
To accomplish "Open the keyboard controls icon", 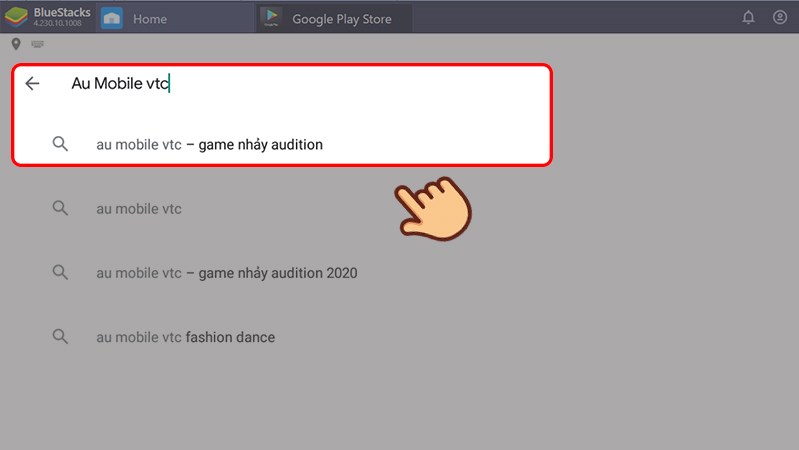I will click(x=37, y=44).
